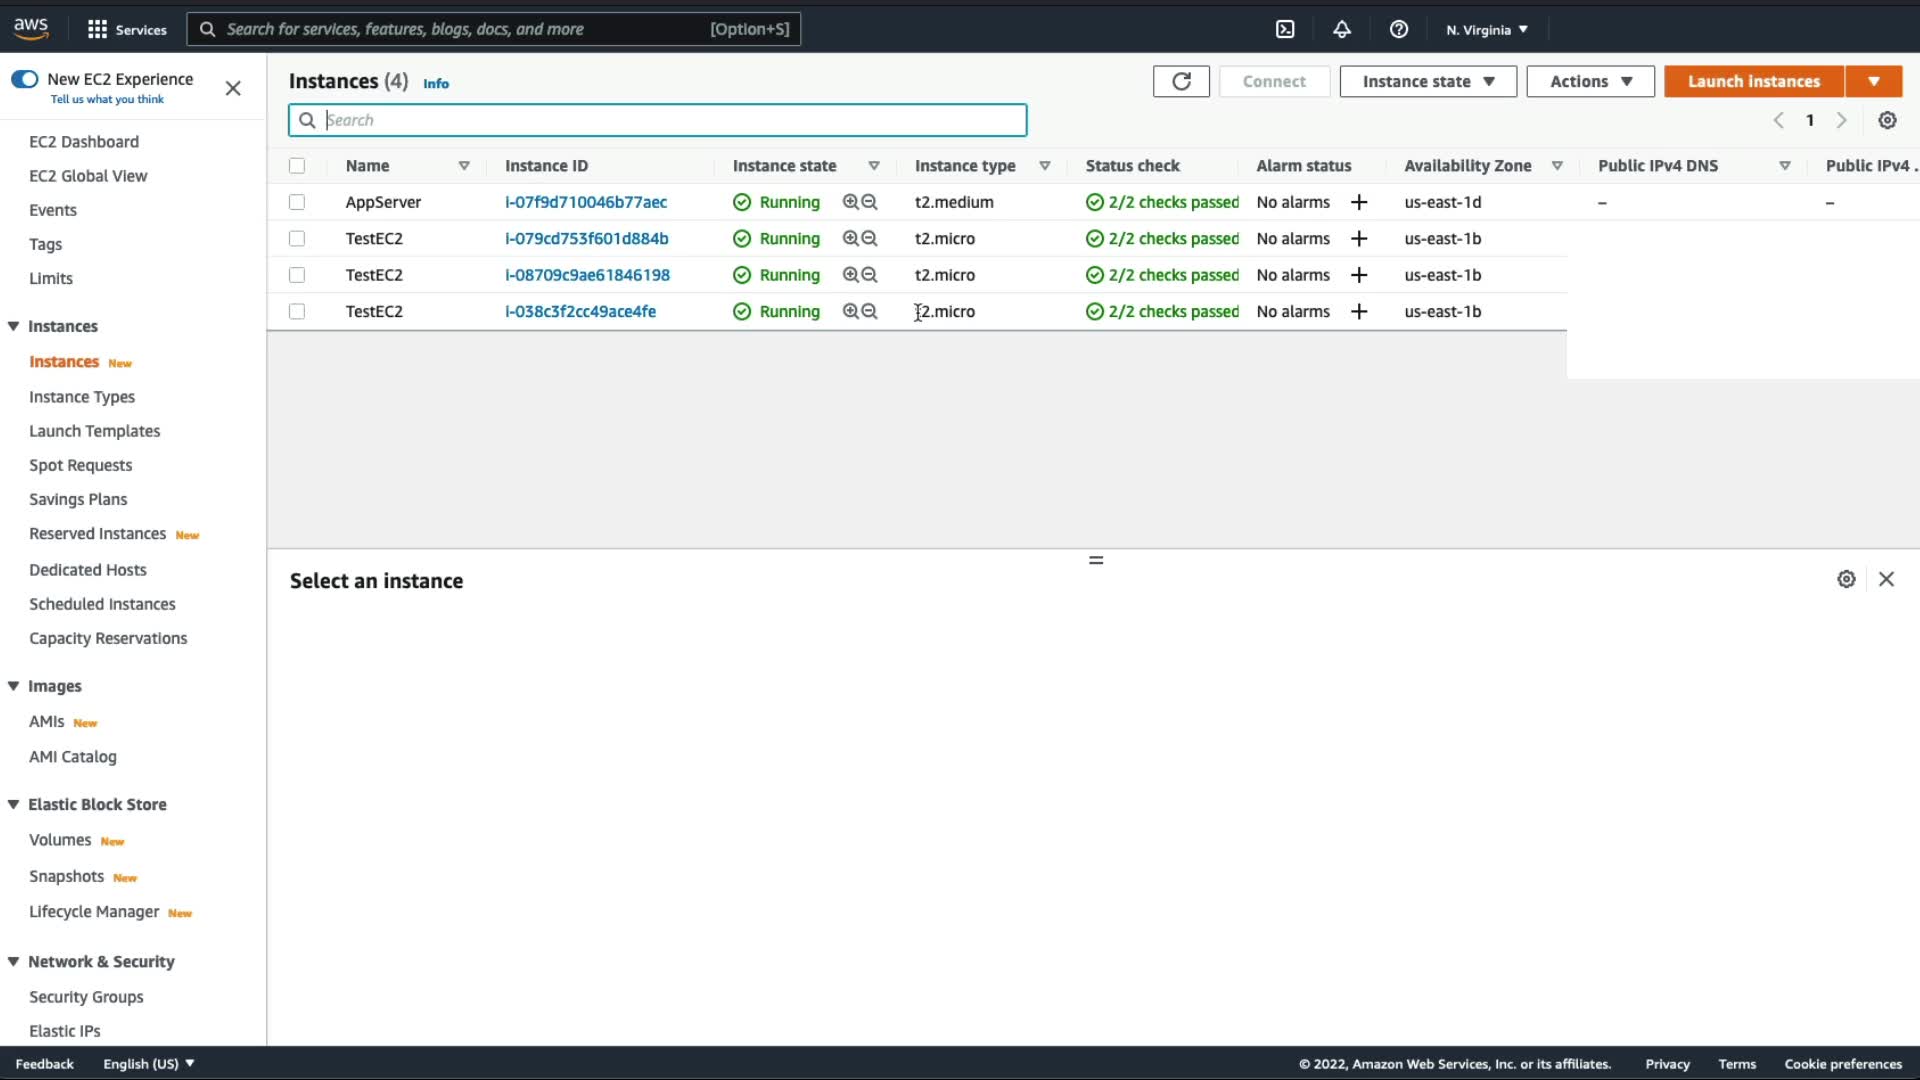Open instance ID i-07f9d710046b77aec link
1920x1080 pixels.
pyautogui.click(x=586, y=202)
